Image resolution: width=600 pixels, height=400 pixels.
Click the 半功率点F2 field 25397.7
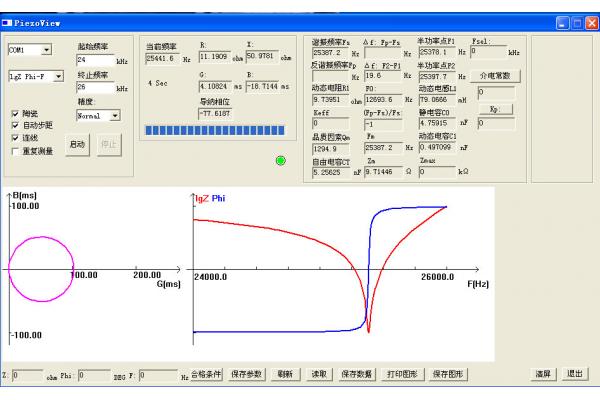tap(437, 77)
